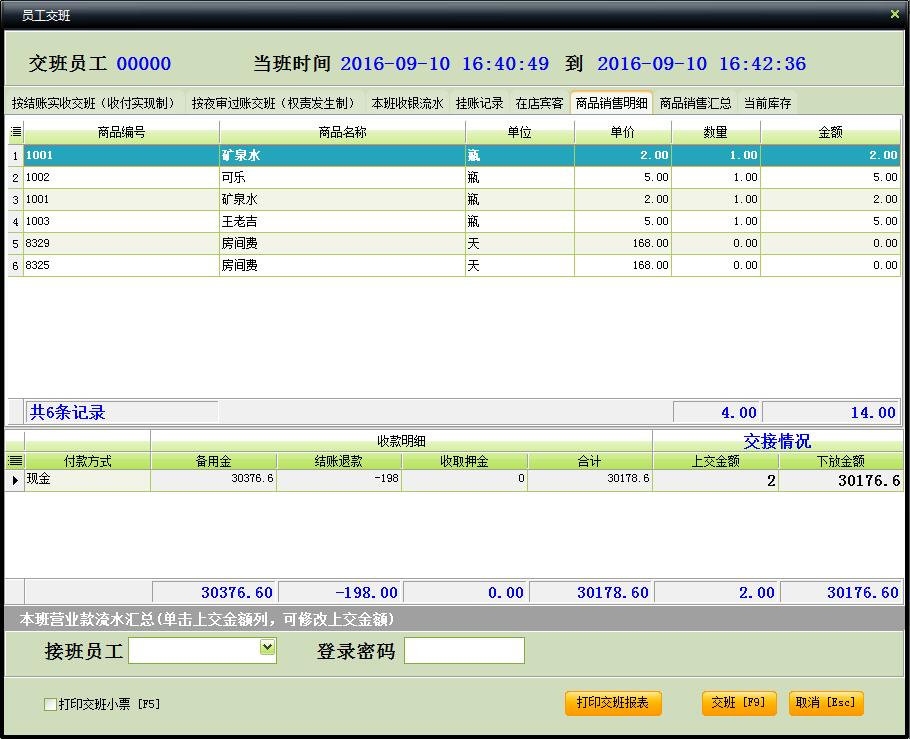Click the 交接情况 group header
The width and height of the screenshot is (910, 739).
778,441
